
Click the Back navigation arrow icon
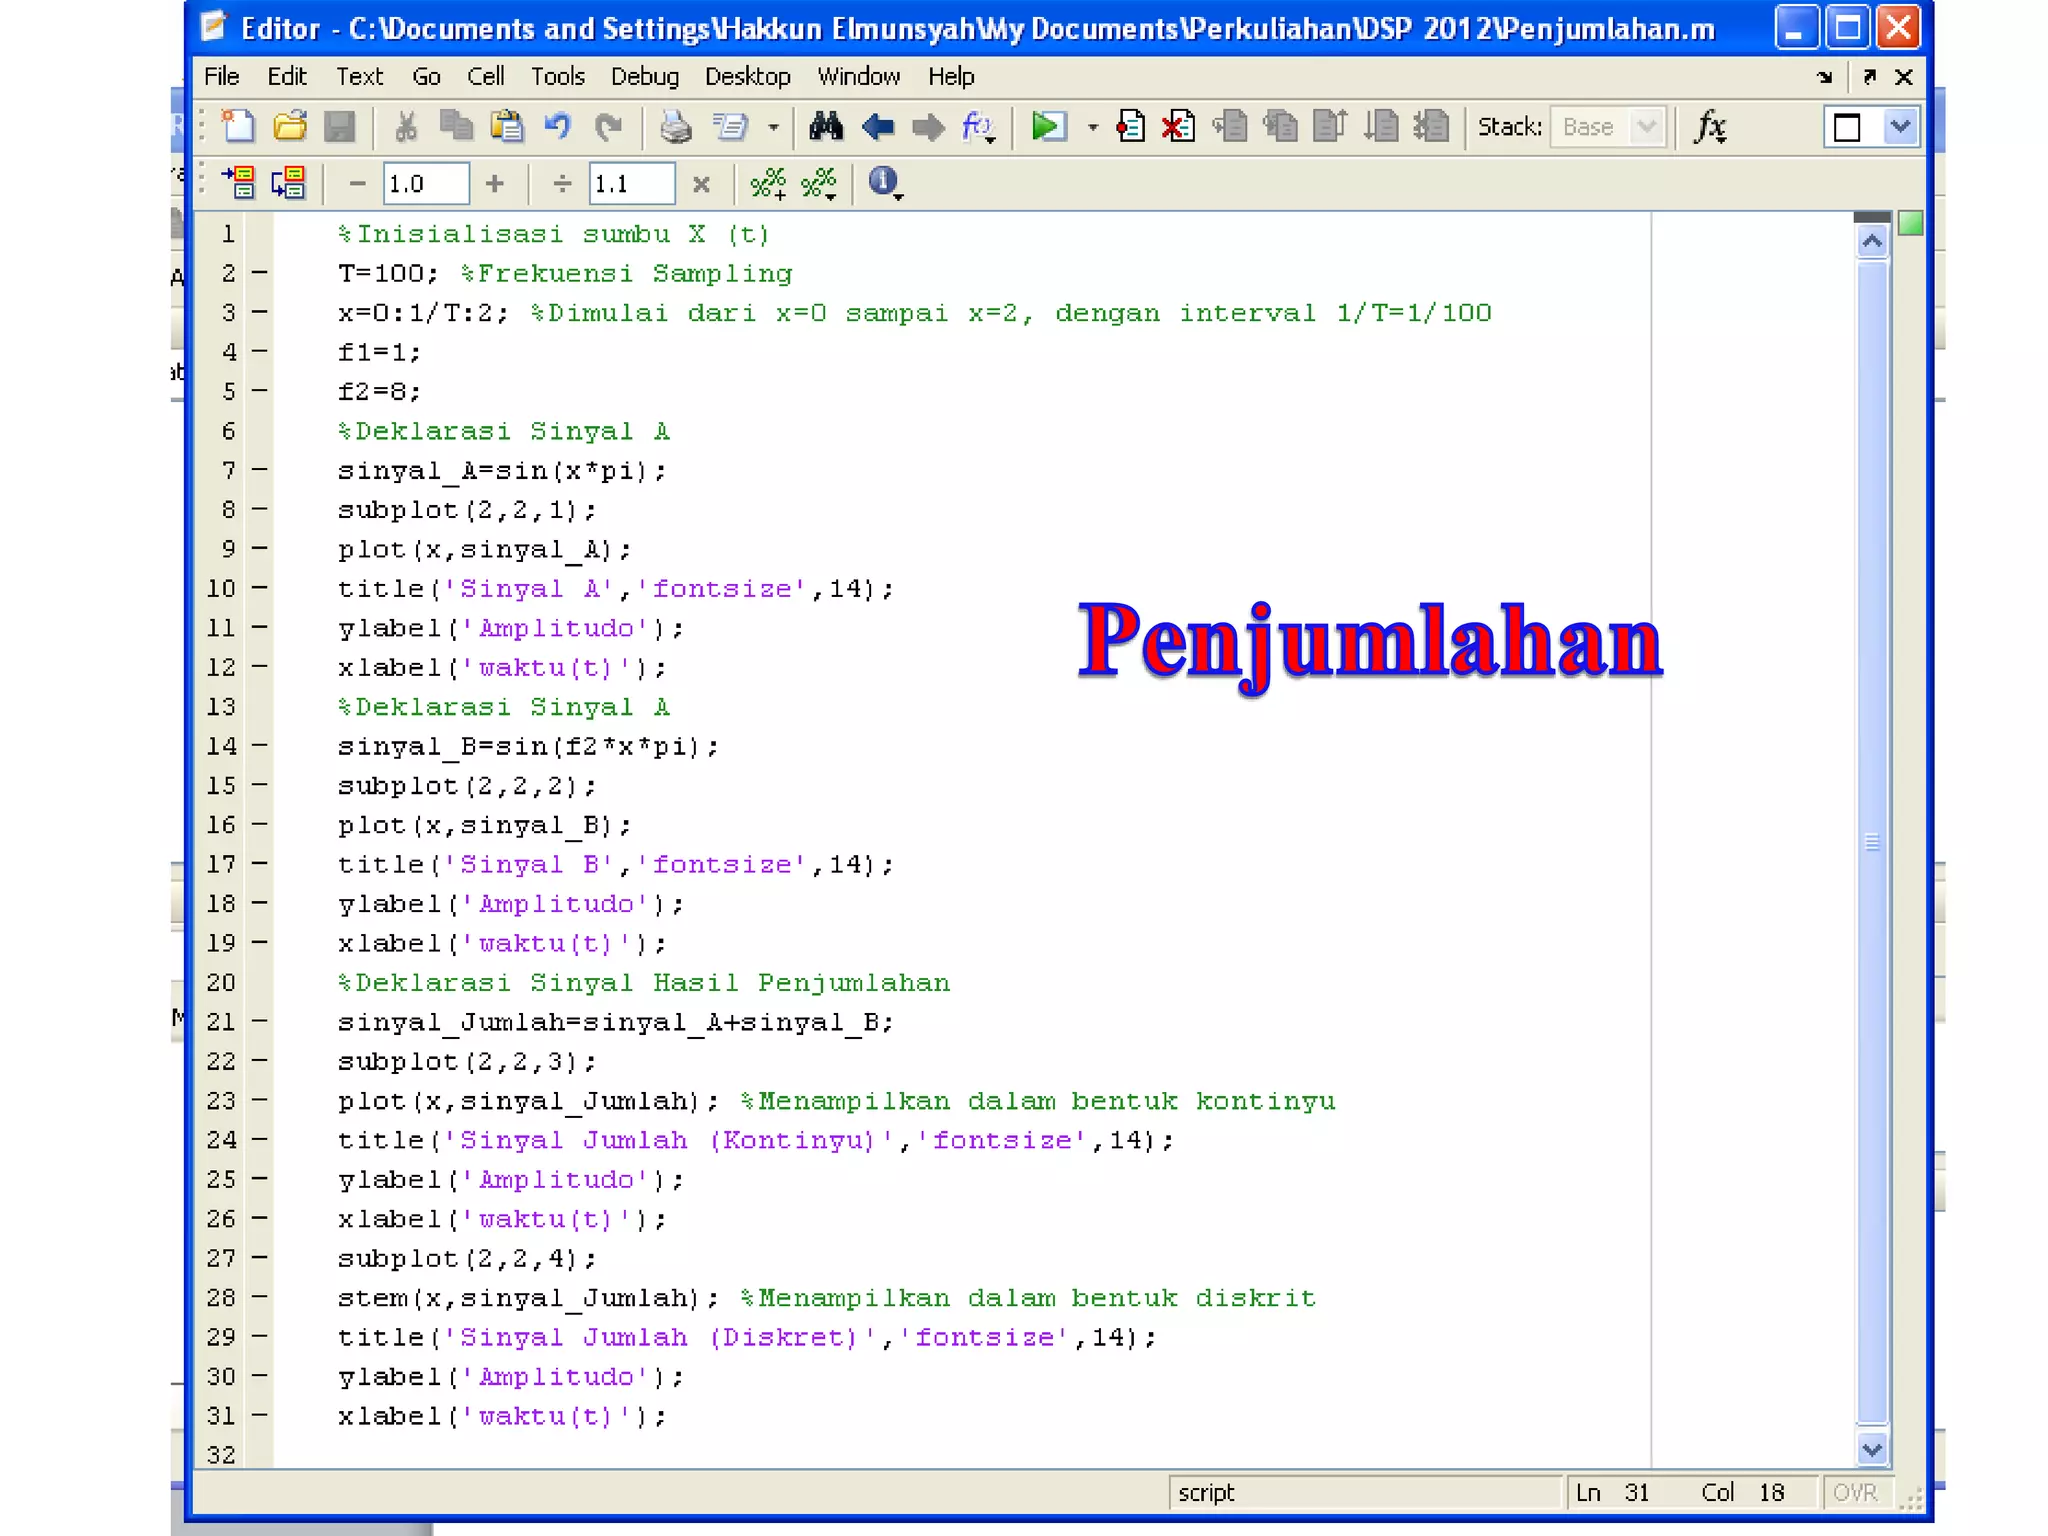tap(877, 127)
